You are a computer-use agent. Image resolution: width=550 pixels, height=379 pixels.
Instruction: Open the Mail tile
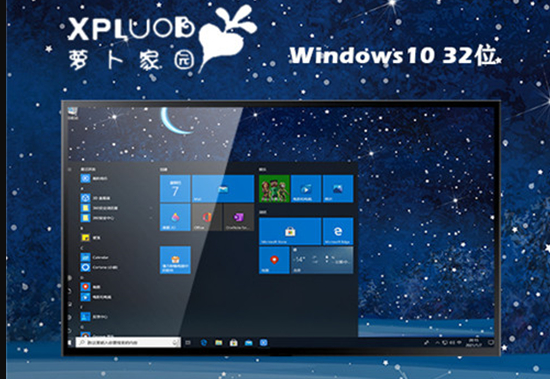(x=223, y=189)
